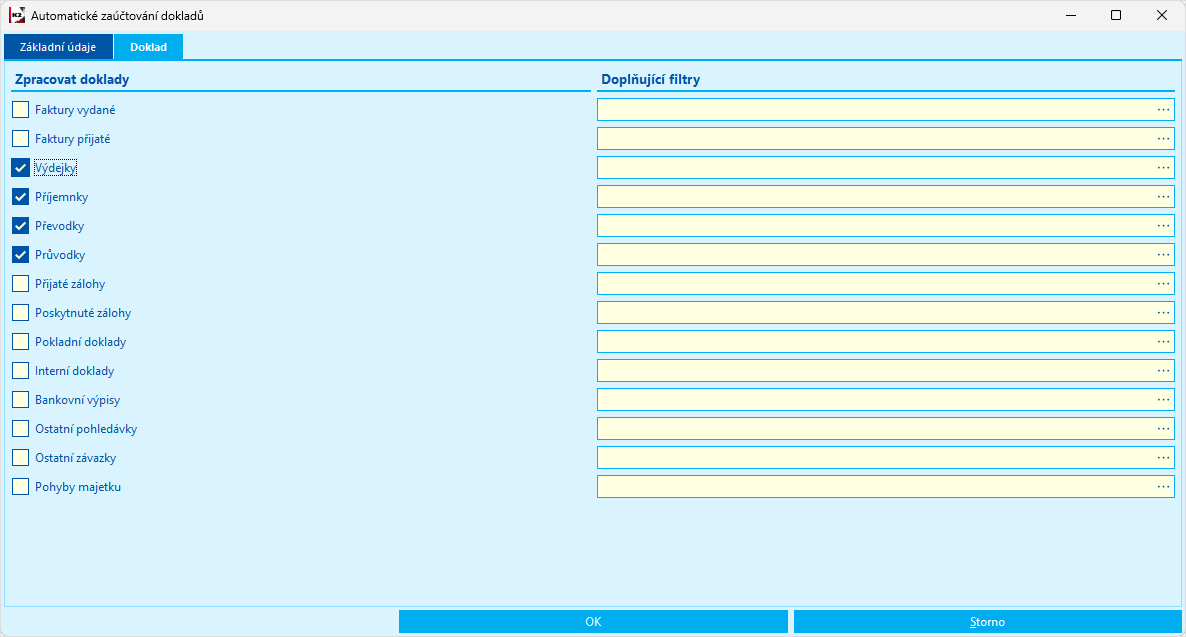The image size is (1186, 637).
Task: Click the K2 application icon in title bar
Action: point(17,15)
